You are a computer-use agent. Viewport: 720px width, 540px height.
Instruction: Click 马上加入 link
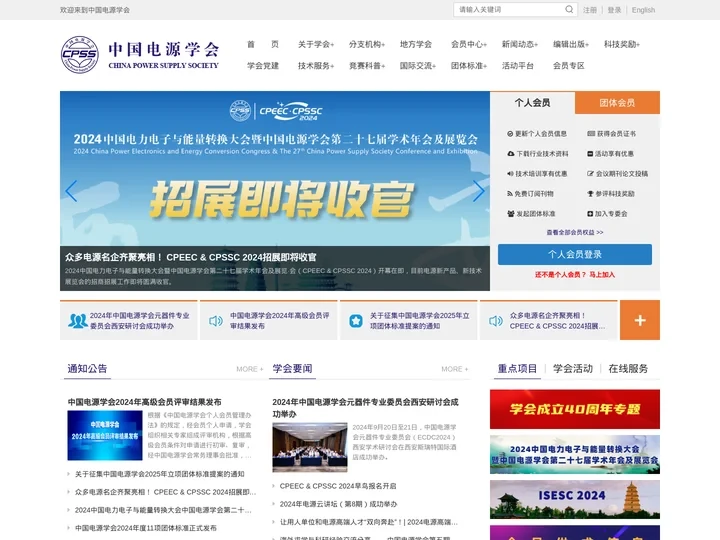click(x=602, y=275)
